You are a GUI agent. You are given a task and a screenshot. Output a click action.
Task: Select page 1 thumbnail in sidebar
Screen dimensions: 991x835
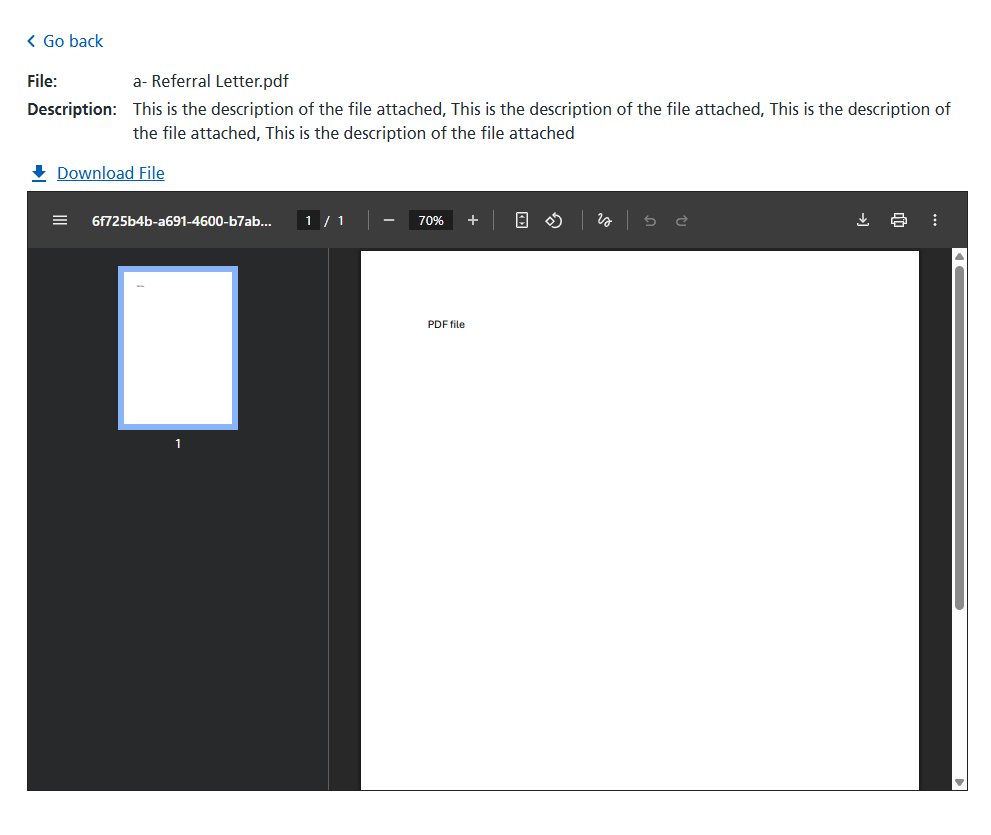pos(178,348)
